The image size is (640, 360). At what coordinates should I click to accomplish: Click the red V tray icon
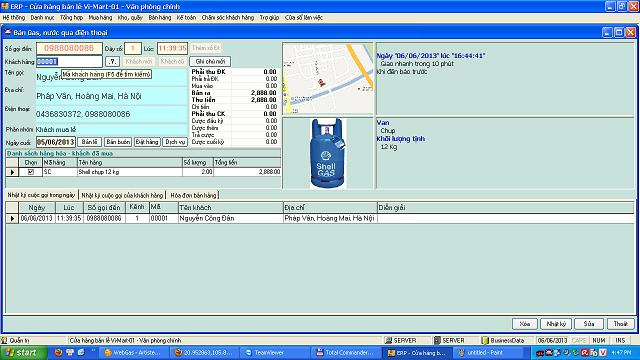point(603,353)
